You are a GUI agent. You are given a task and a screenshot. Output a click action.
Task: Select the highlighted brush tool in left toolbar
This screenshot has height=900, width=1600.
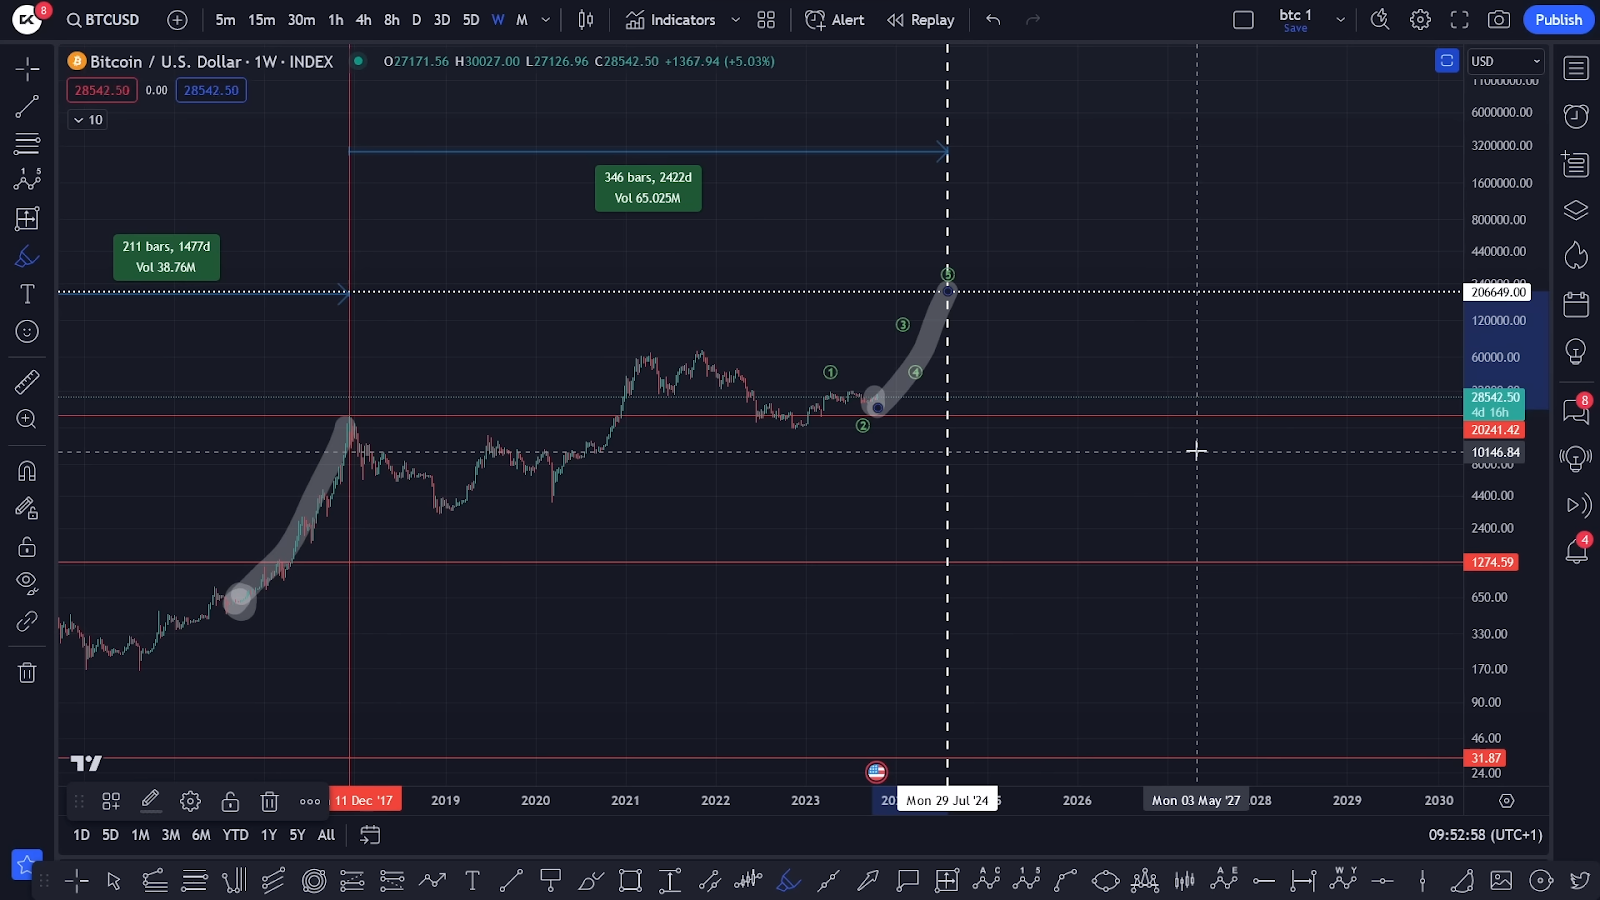pyautogui.click(x=27, y=257)
